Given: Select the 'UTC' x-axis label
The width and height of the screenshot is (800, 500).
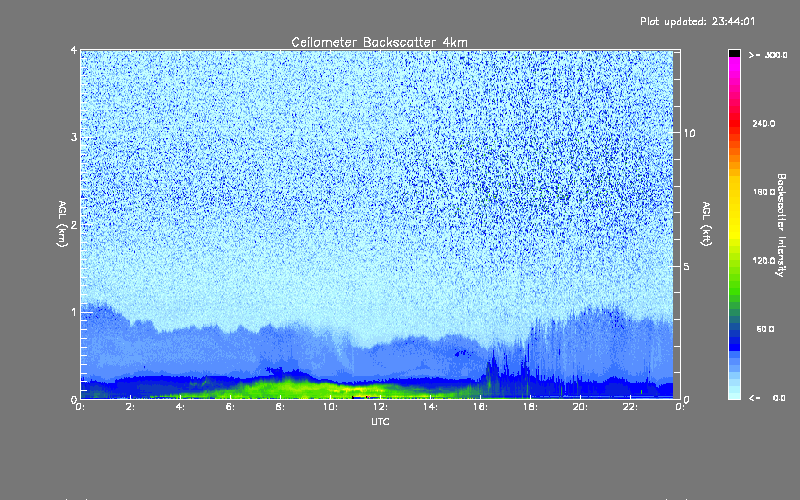Looking at the screenshot, I should tap(380, 421).
